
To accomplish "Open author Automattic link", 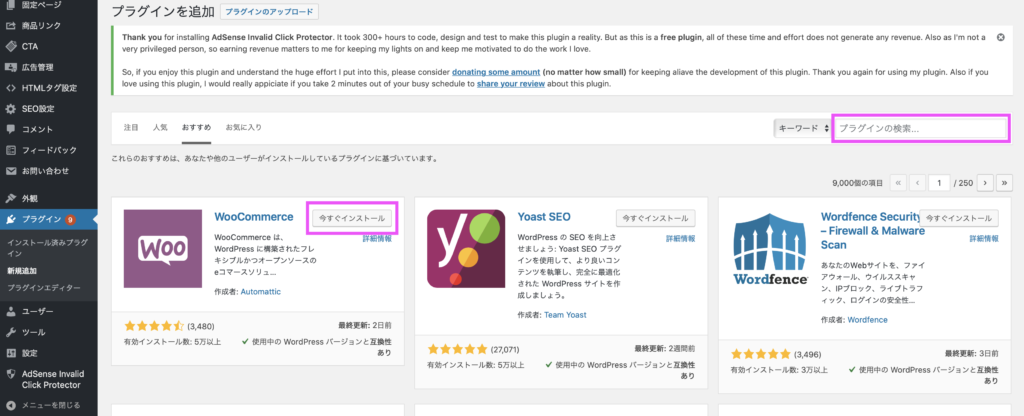I will (x=261, y=292).
